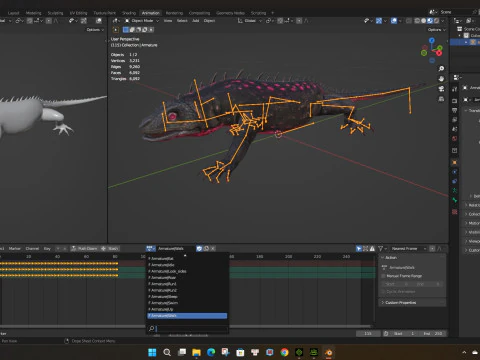Select the pan view hand icon
This screenshot has width=480, height=360.
point(441,79)
